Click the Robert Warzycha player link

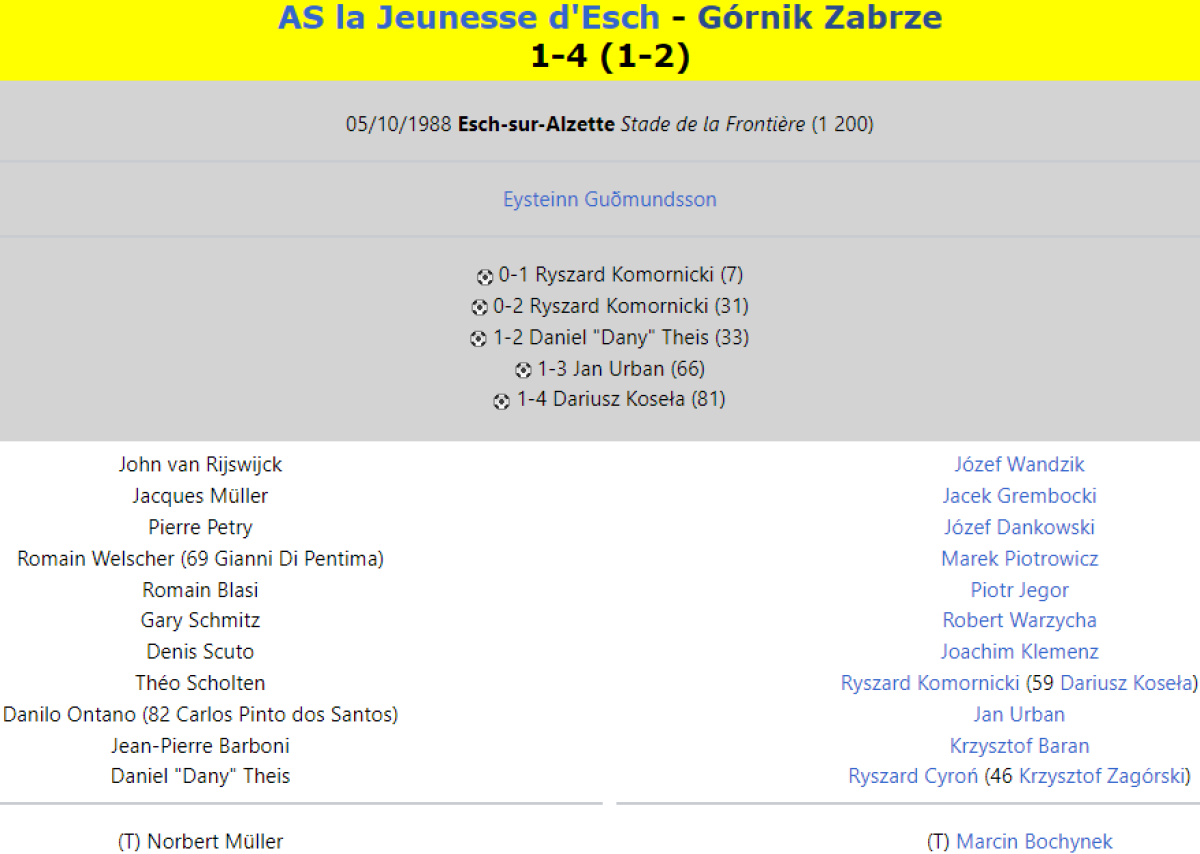[1019, 620]
